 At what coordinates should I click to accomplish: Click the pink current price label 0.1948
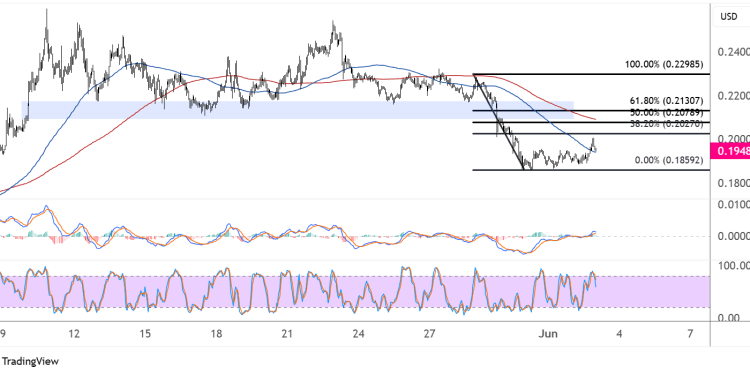[730, 152]
